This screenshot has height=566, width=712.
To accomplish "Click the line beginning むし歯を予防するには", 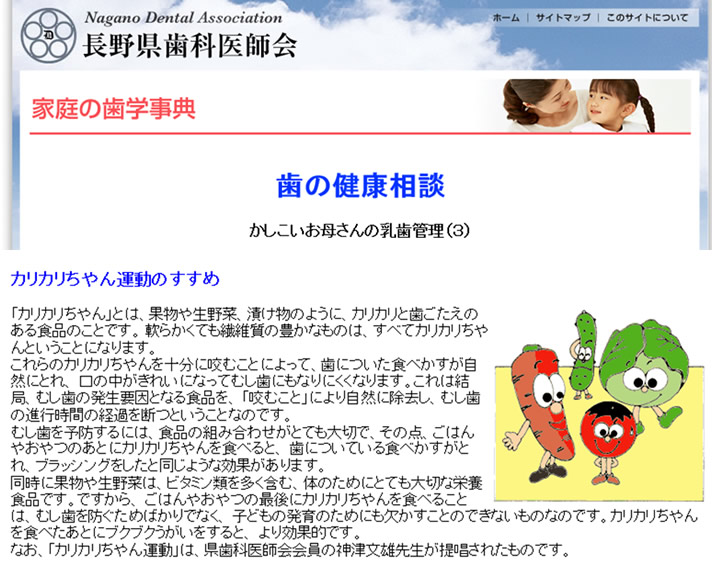I will (242, 432).
